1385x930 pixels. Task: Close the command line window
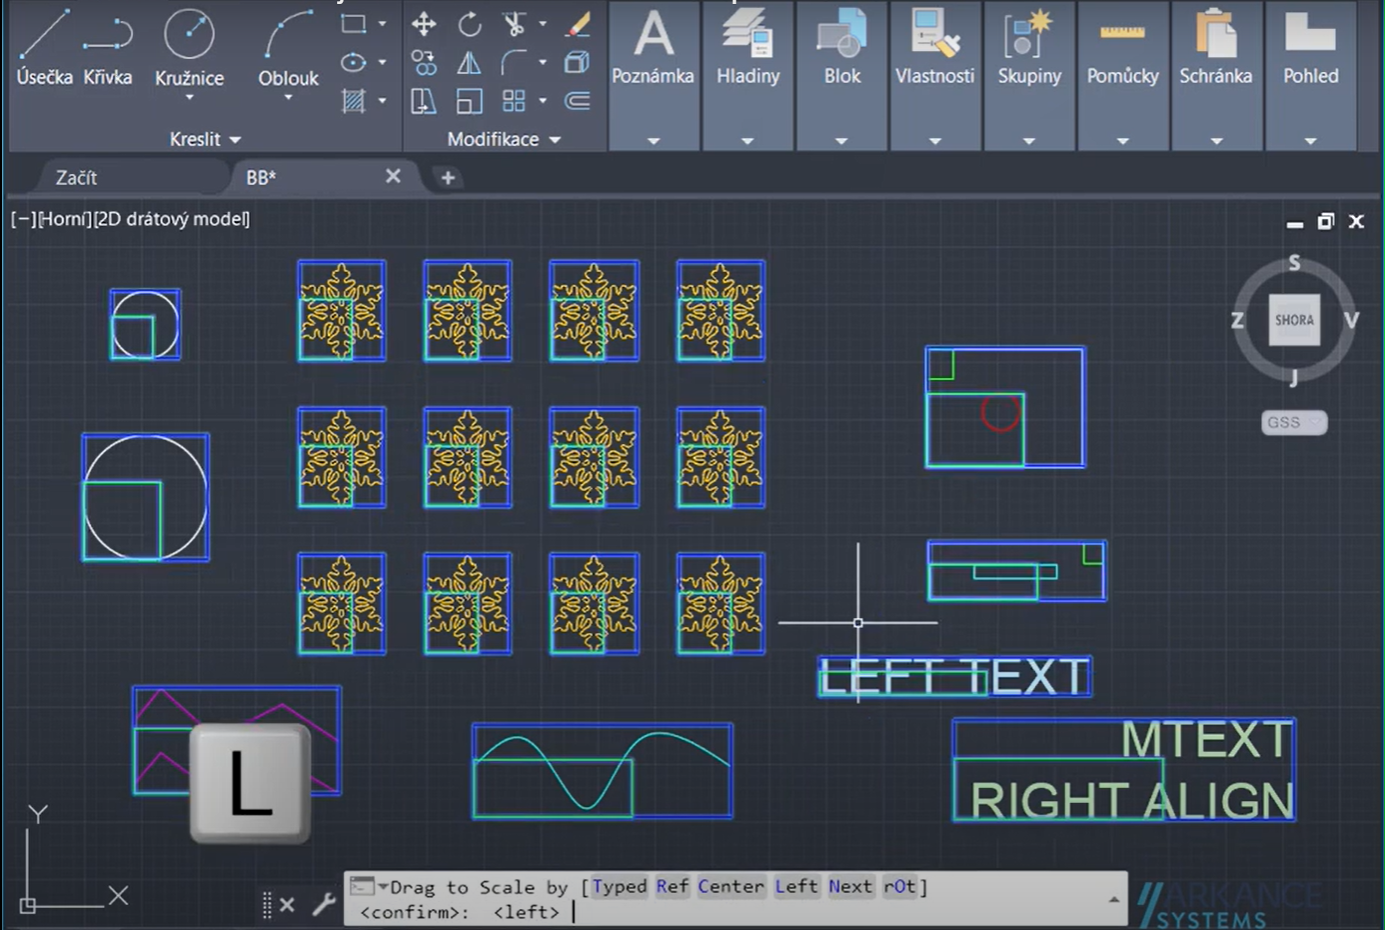287,905
